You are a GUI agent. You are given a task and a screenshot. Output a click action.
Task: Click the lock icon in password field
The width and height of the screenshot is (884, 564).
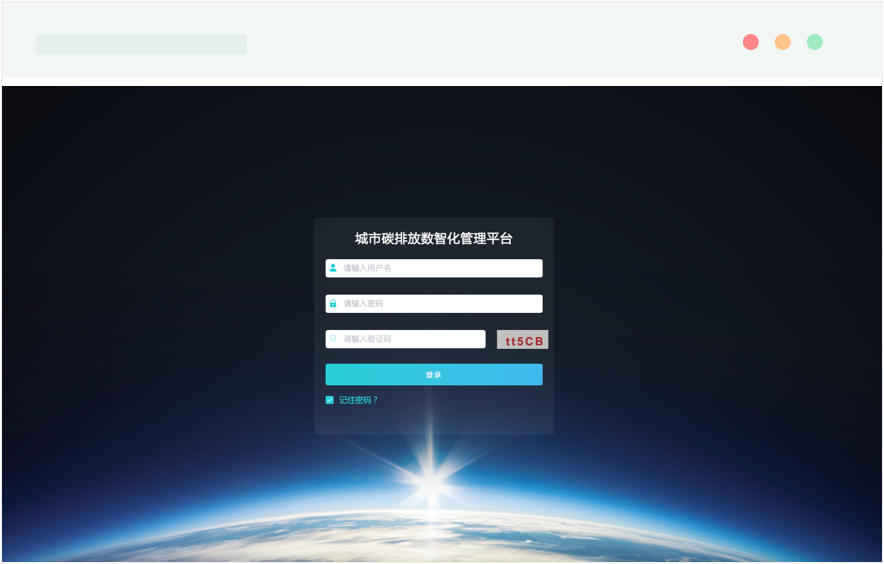333,303
